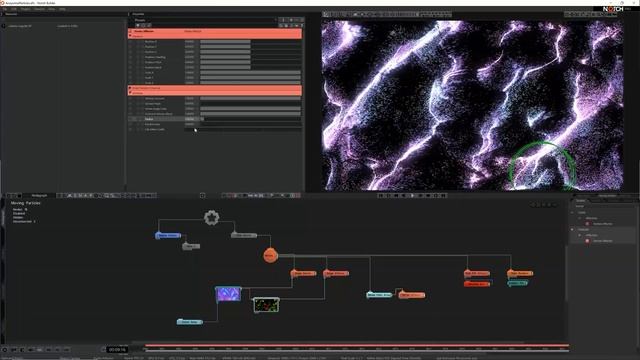Select the Position Y property row label

[x=151, y=47]
